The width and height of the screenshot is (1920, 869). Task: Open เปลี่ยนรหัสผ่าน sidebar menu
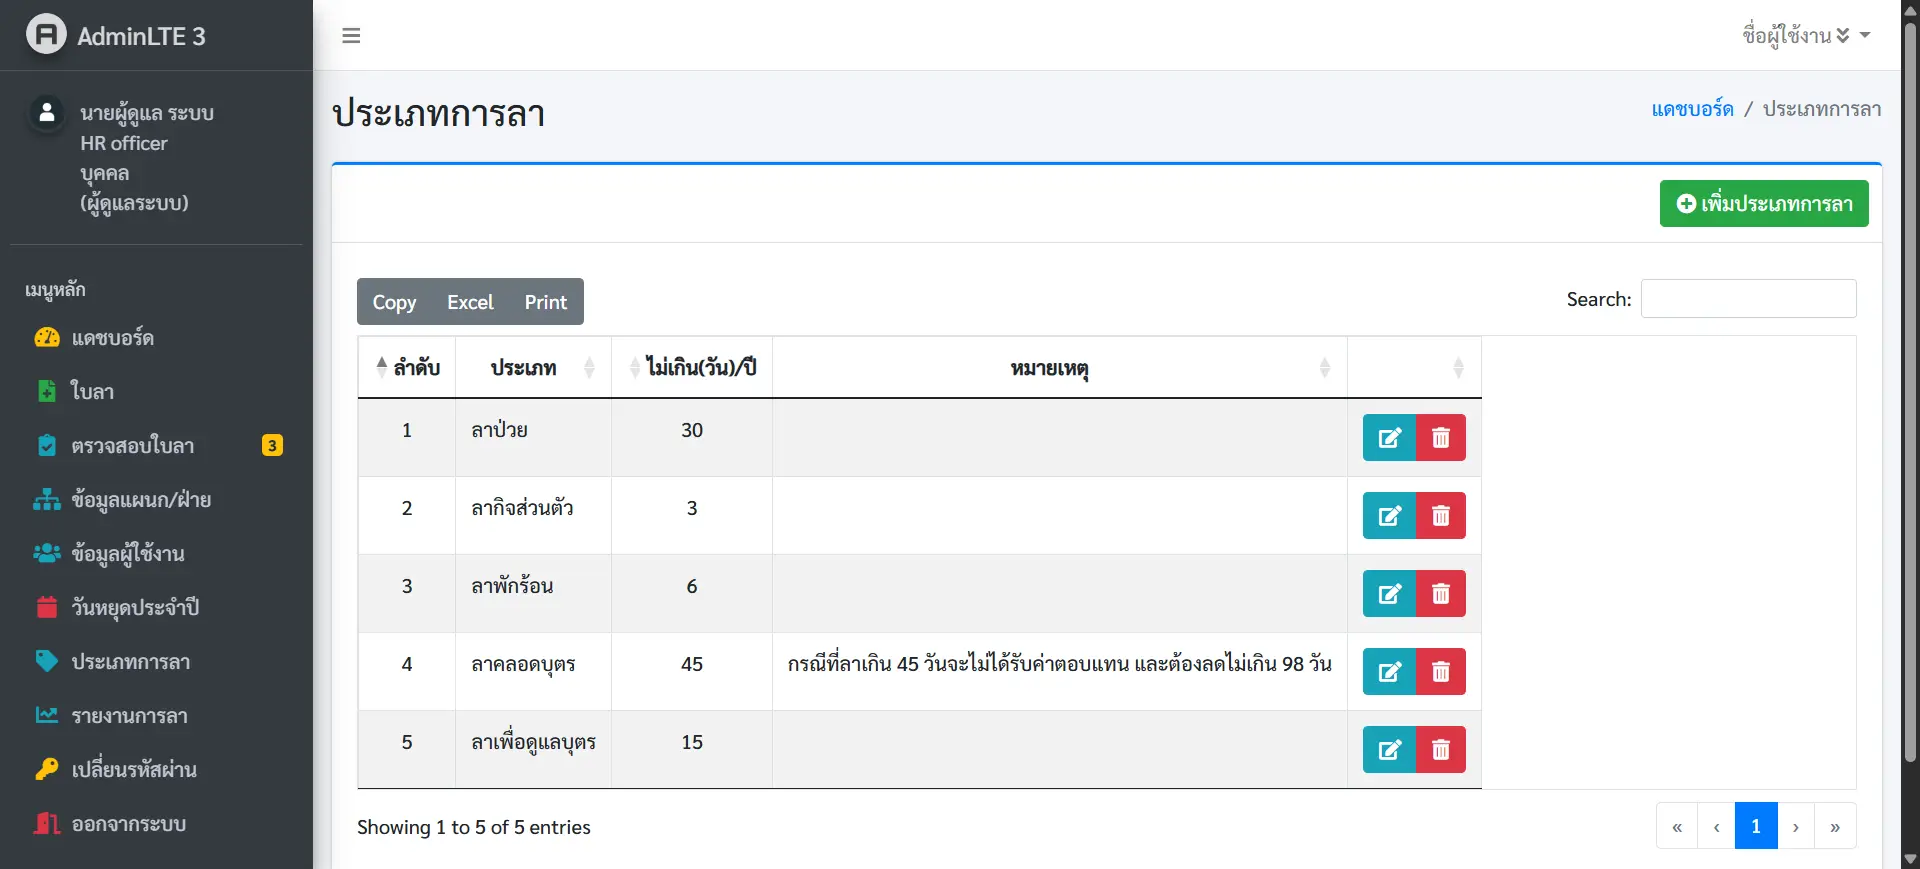(x=156, y=769)
